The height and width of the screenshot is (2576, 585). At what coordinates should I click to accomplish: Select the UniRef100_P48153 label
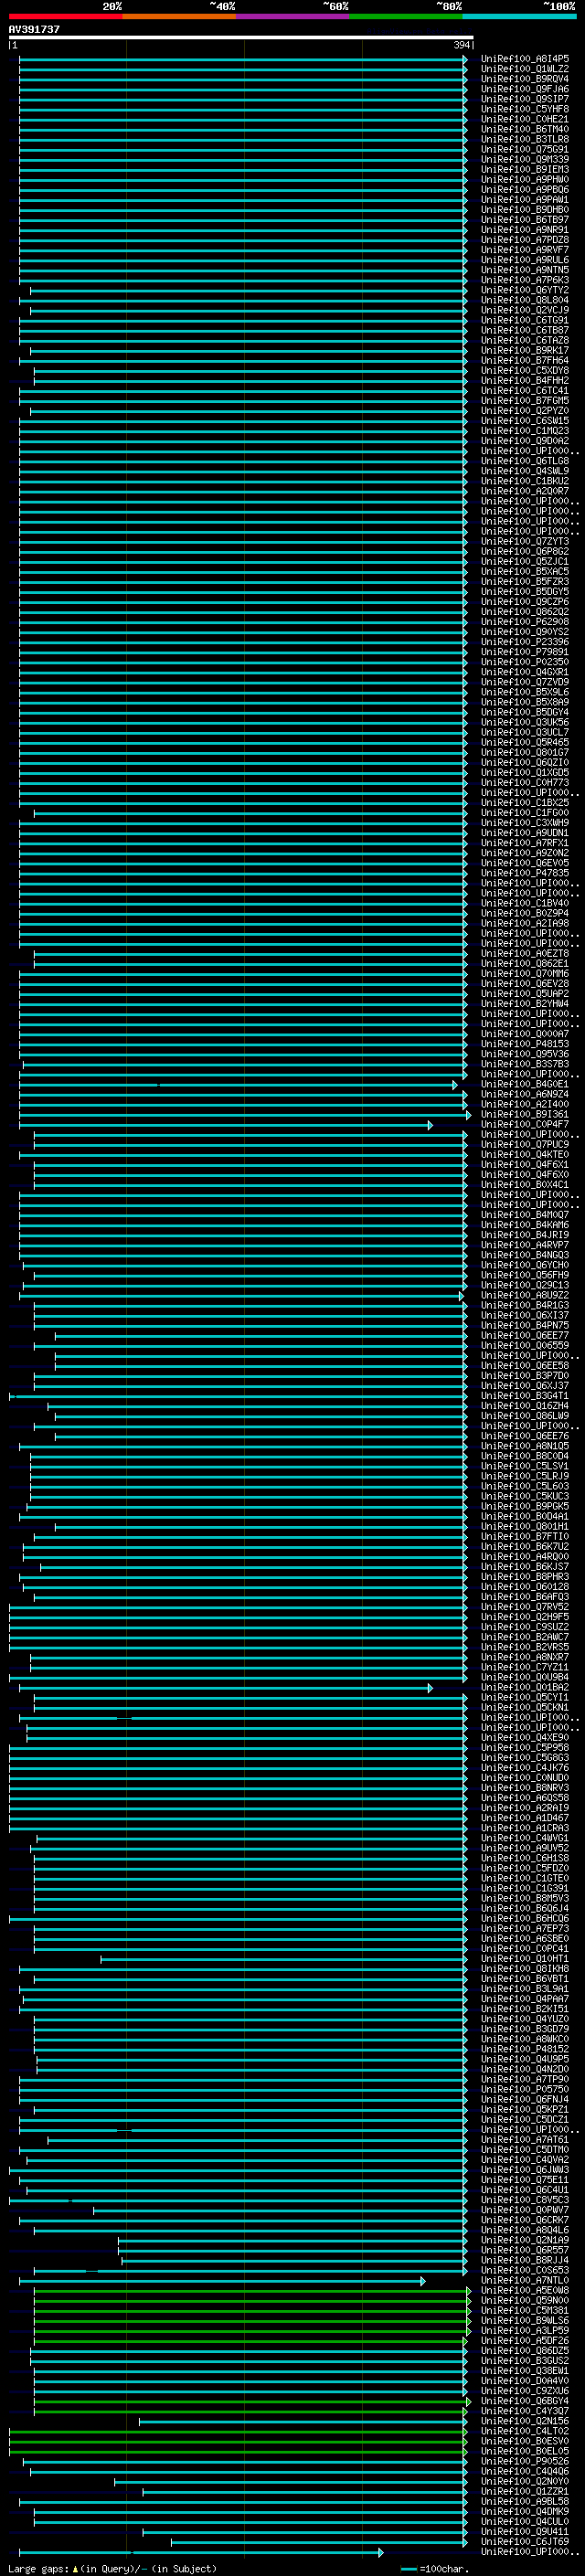pos(525,1044)
